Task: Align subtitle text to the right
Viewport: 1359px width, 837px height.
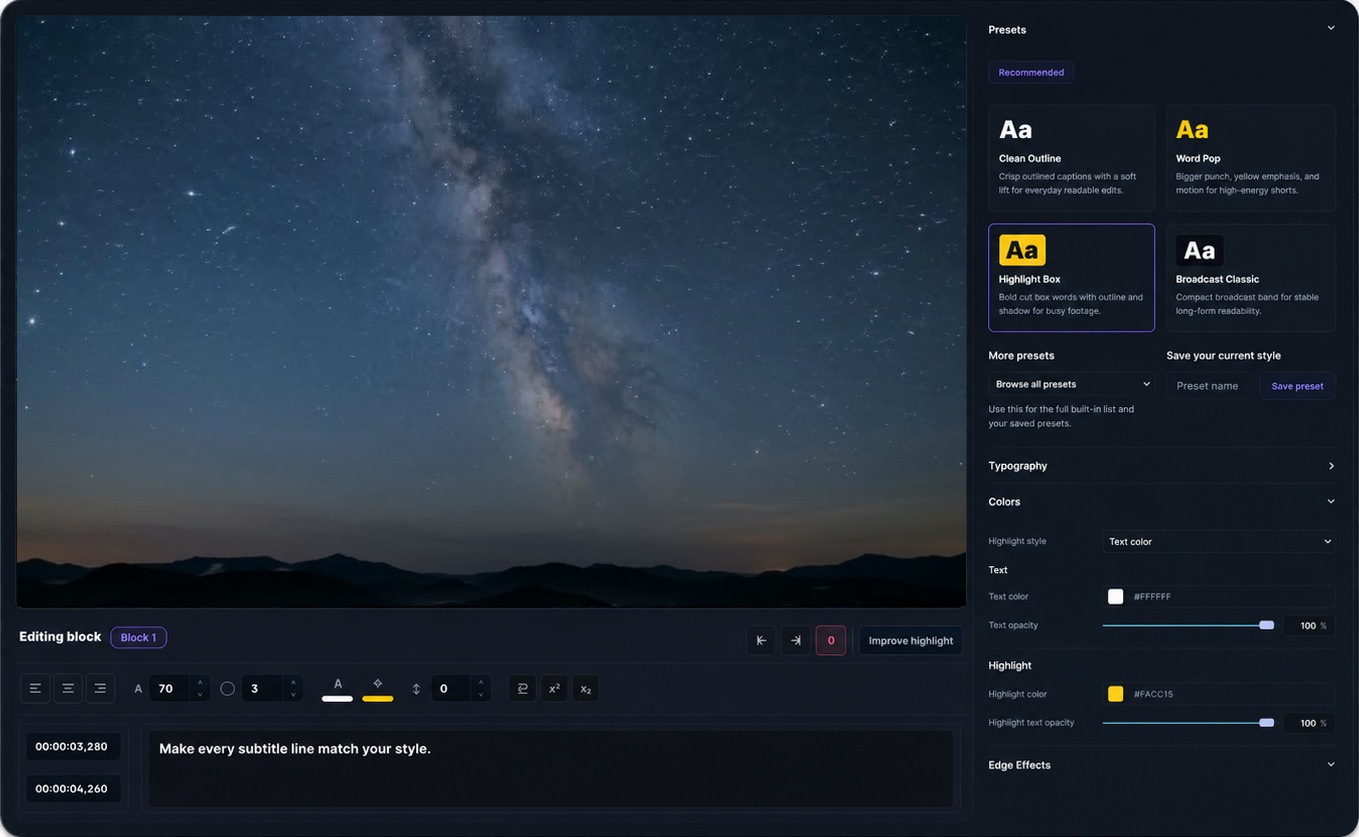Action: (100, 688)
